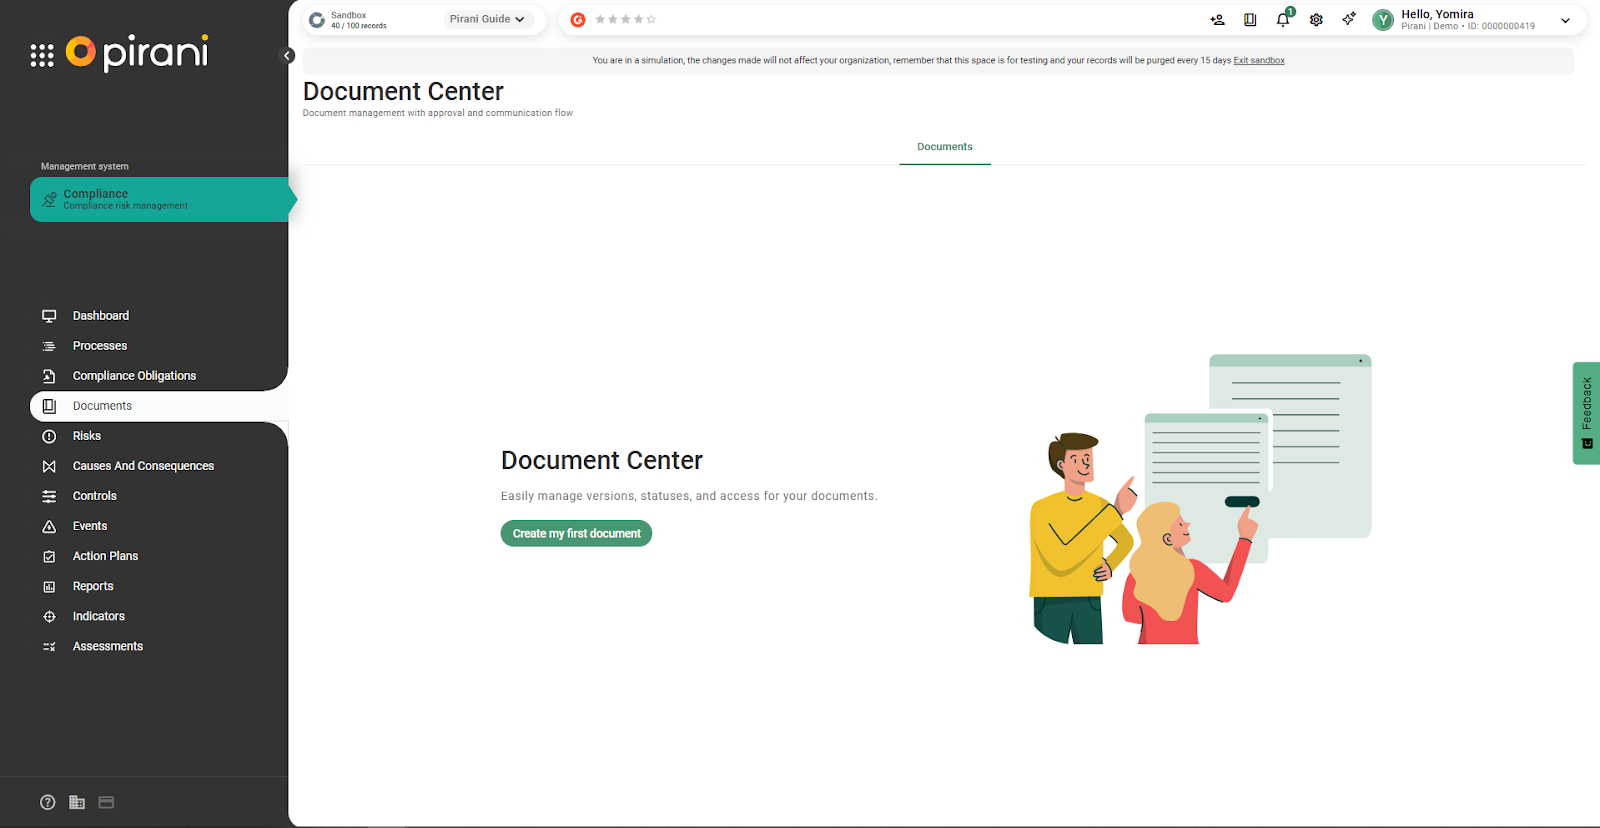
Task: Open the Compliance management system selector
Action: (160, 199)
